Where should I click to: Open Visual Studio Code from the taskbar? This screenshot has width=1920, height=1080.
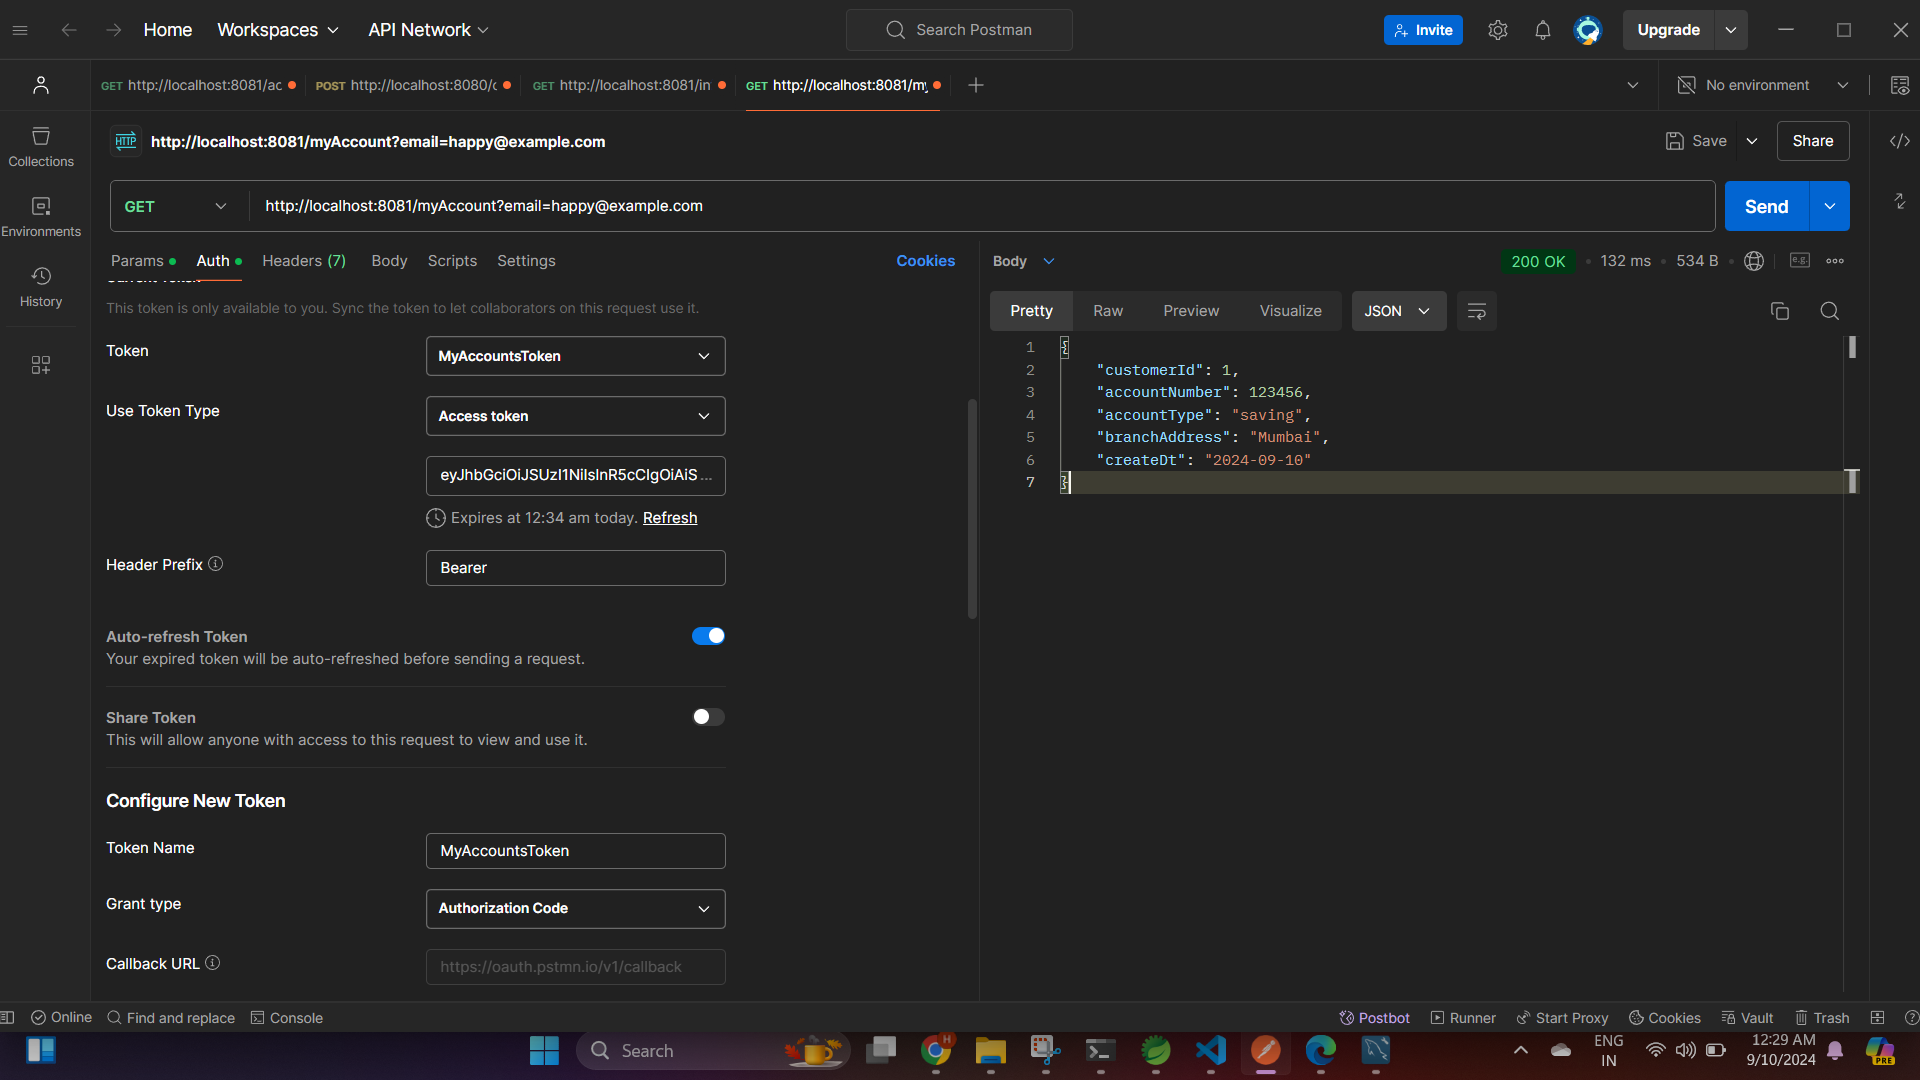pyautogui.click(x=1210, y=1050)
